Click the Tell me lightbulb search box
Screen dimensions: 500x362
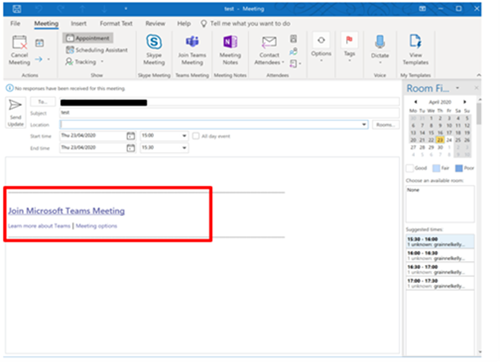(x=246, y=24)
